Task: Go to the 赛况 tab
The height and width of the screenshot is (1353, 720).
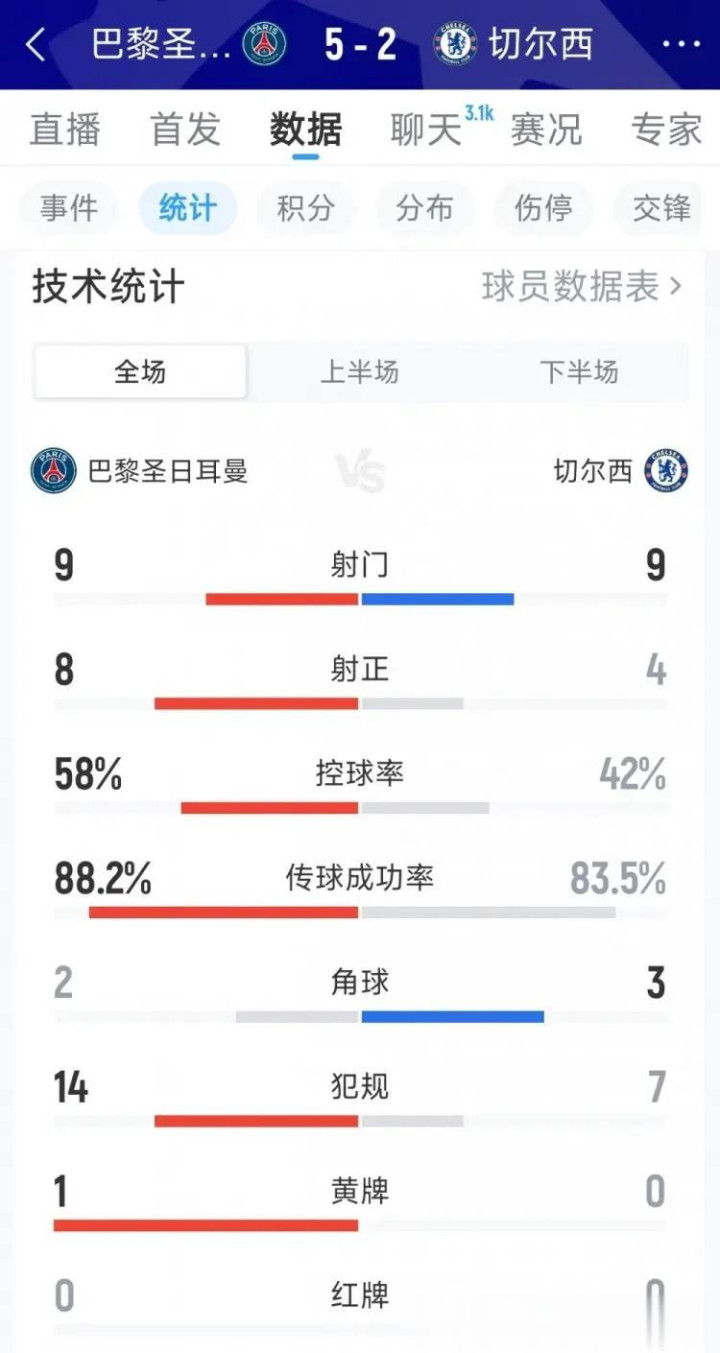Action: point(546,130)
